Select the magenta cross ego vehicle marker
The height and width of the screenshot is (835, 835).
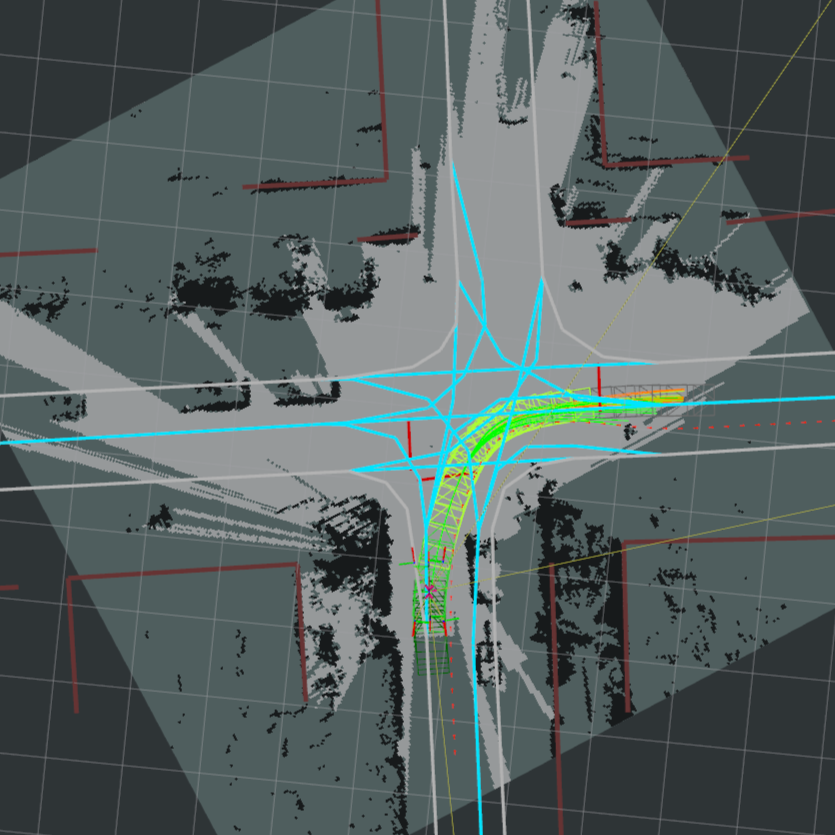(x=429, y=591)
